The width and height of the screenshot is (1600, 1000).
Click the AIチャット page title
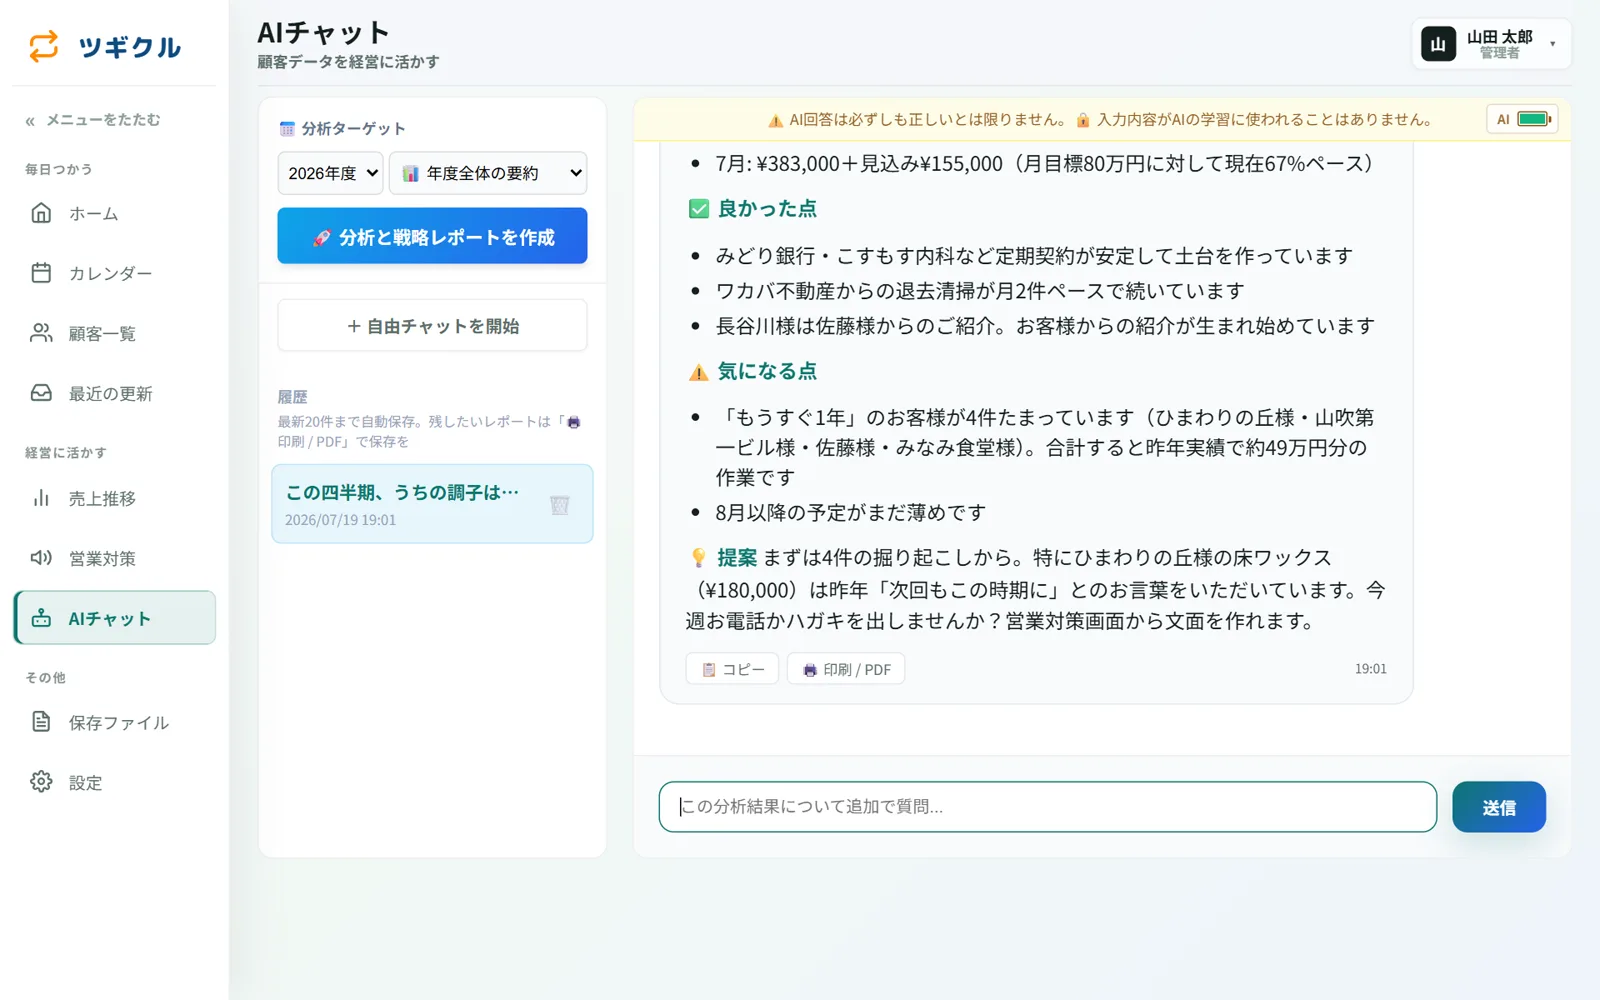323,33
